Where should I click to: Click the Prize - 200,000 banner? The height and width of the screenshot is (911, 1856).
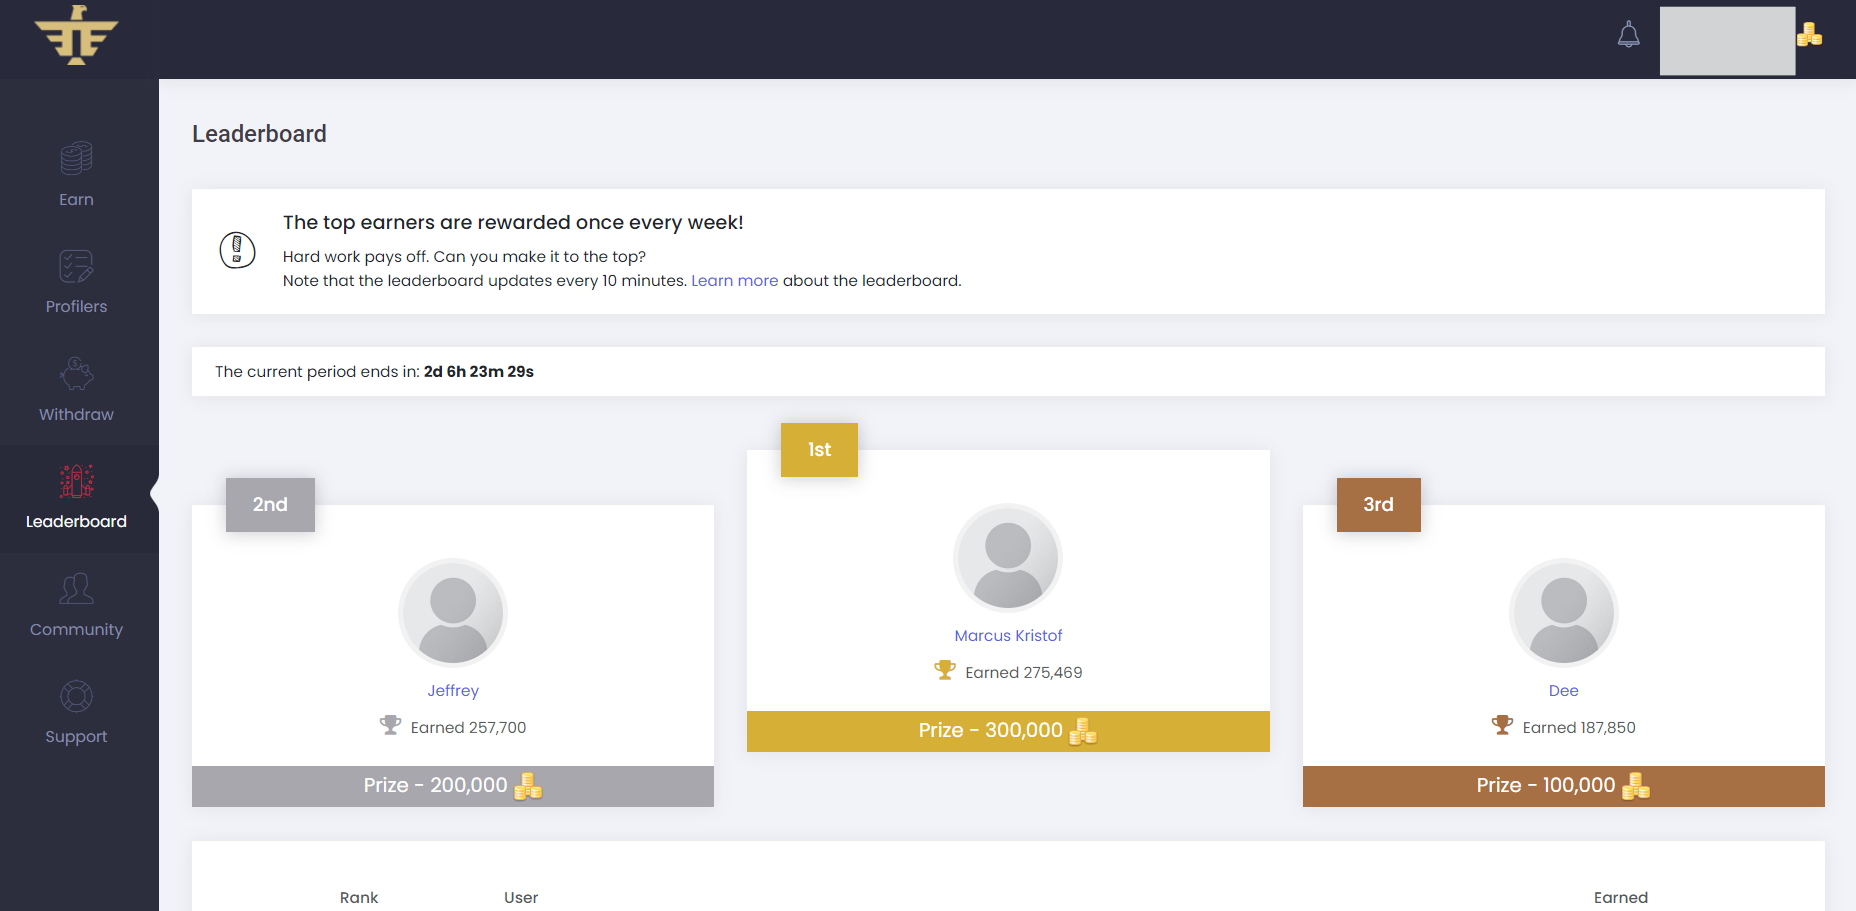coord(453,786)
